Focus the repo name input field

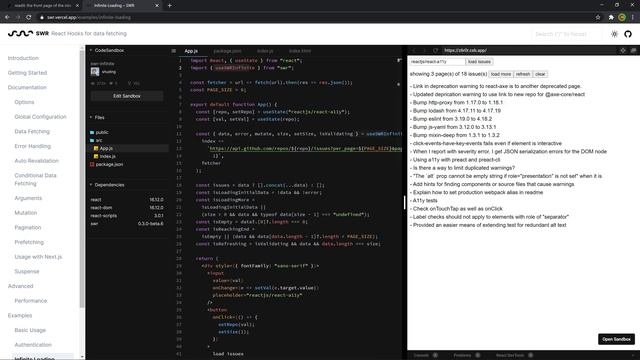[437, 62]
